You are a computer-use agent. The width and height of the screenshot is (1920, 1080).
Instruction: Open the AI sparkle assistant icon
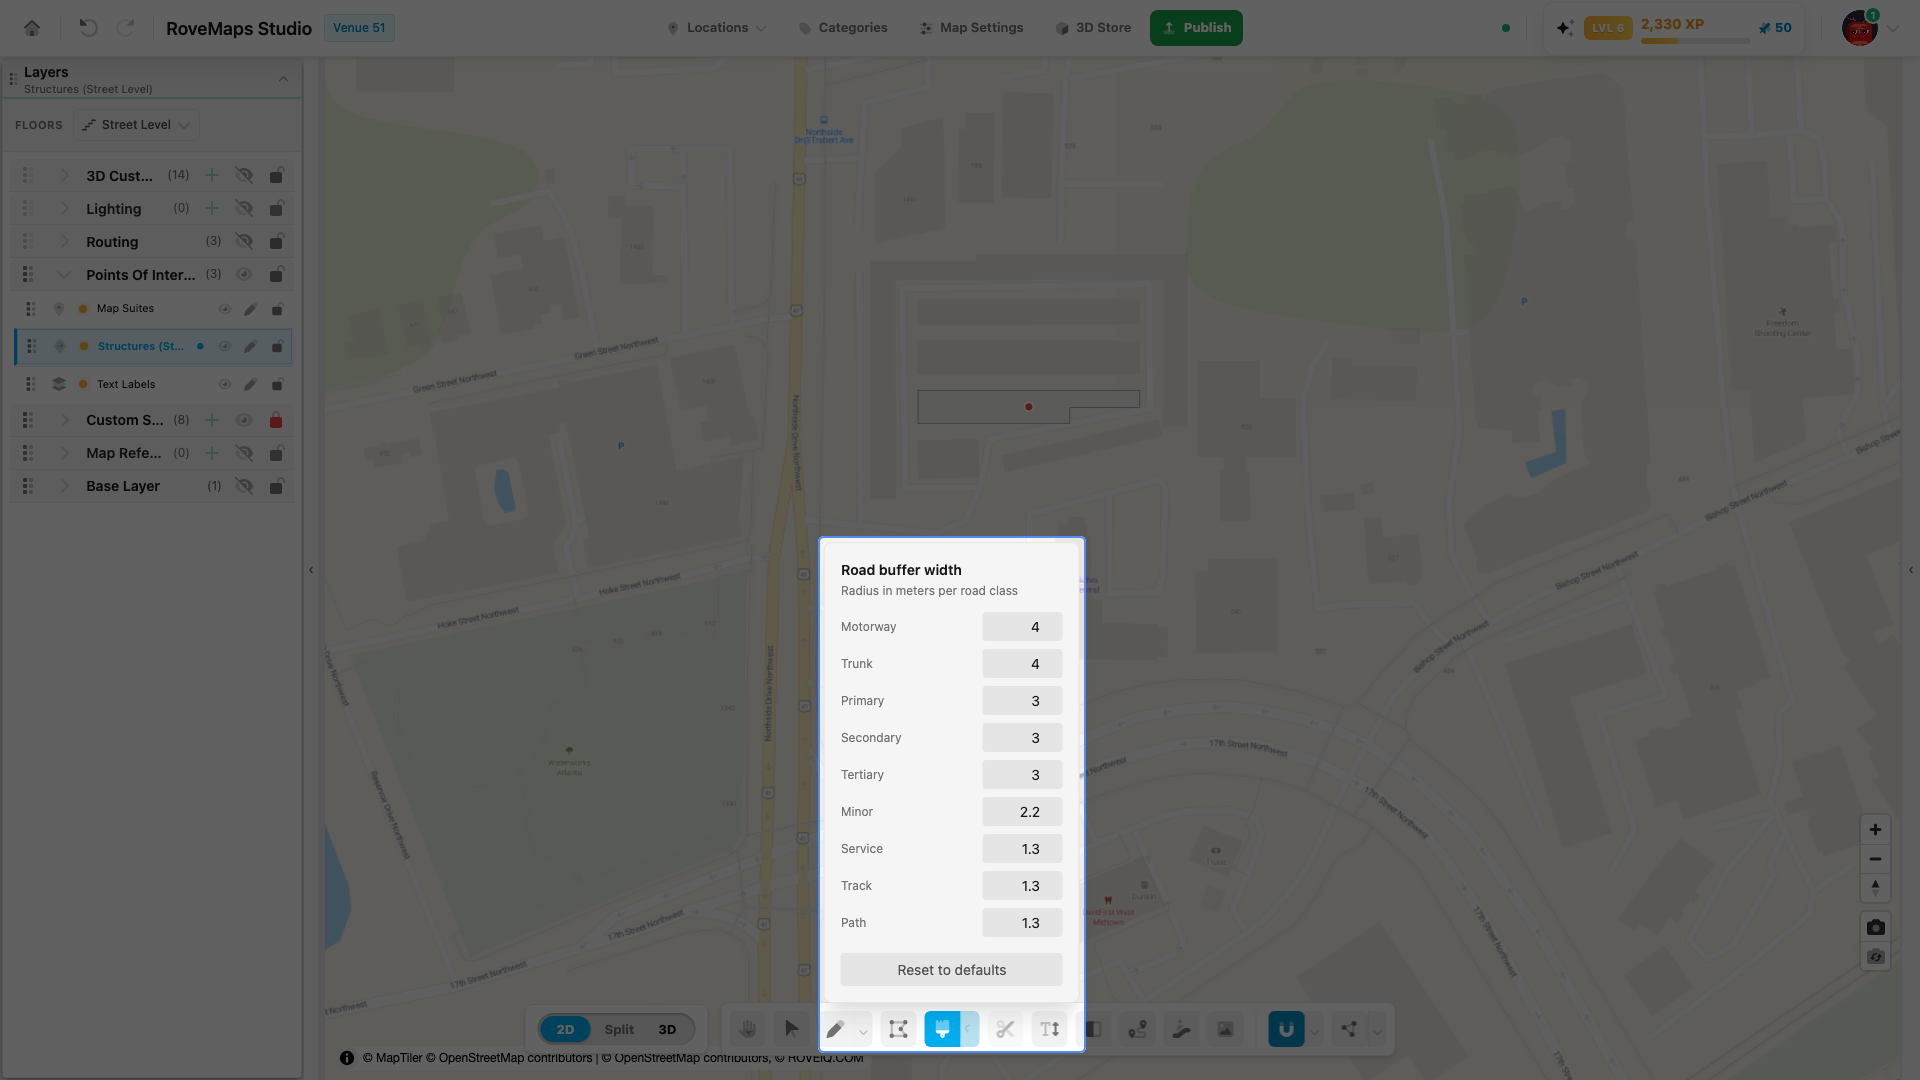click(x=1565, y=28)
